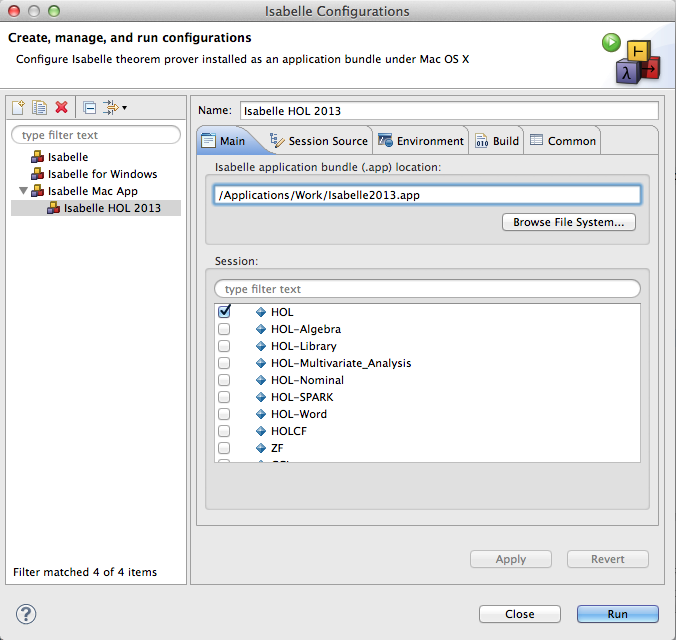Open help with the question mark icon
The width and height of the screenshot is (676, 640).
point(26,614)
